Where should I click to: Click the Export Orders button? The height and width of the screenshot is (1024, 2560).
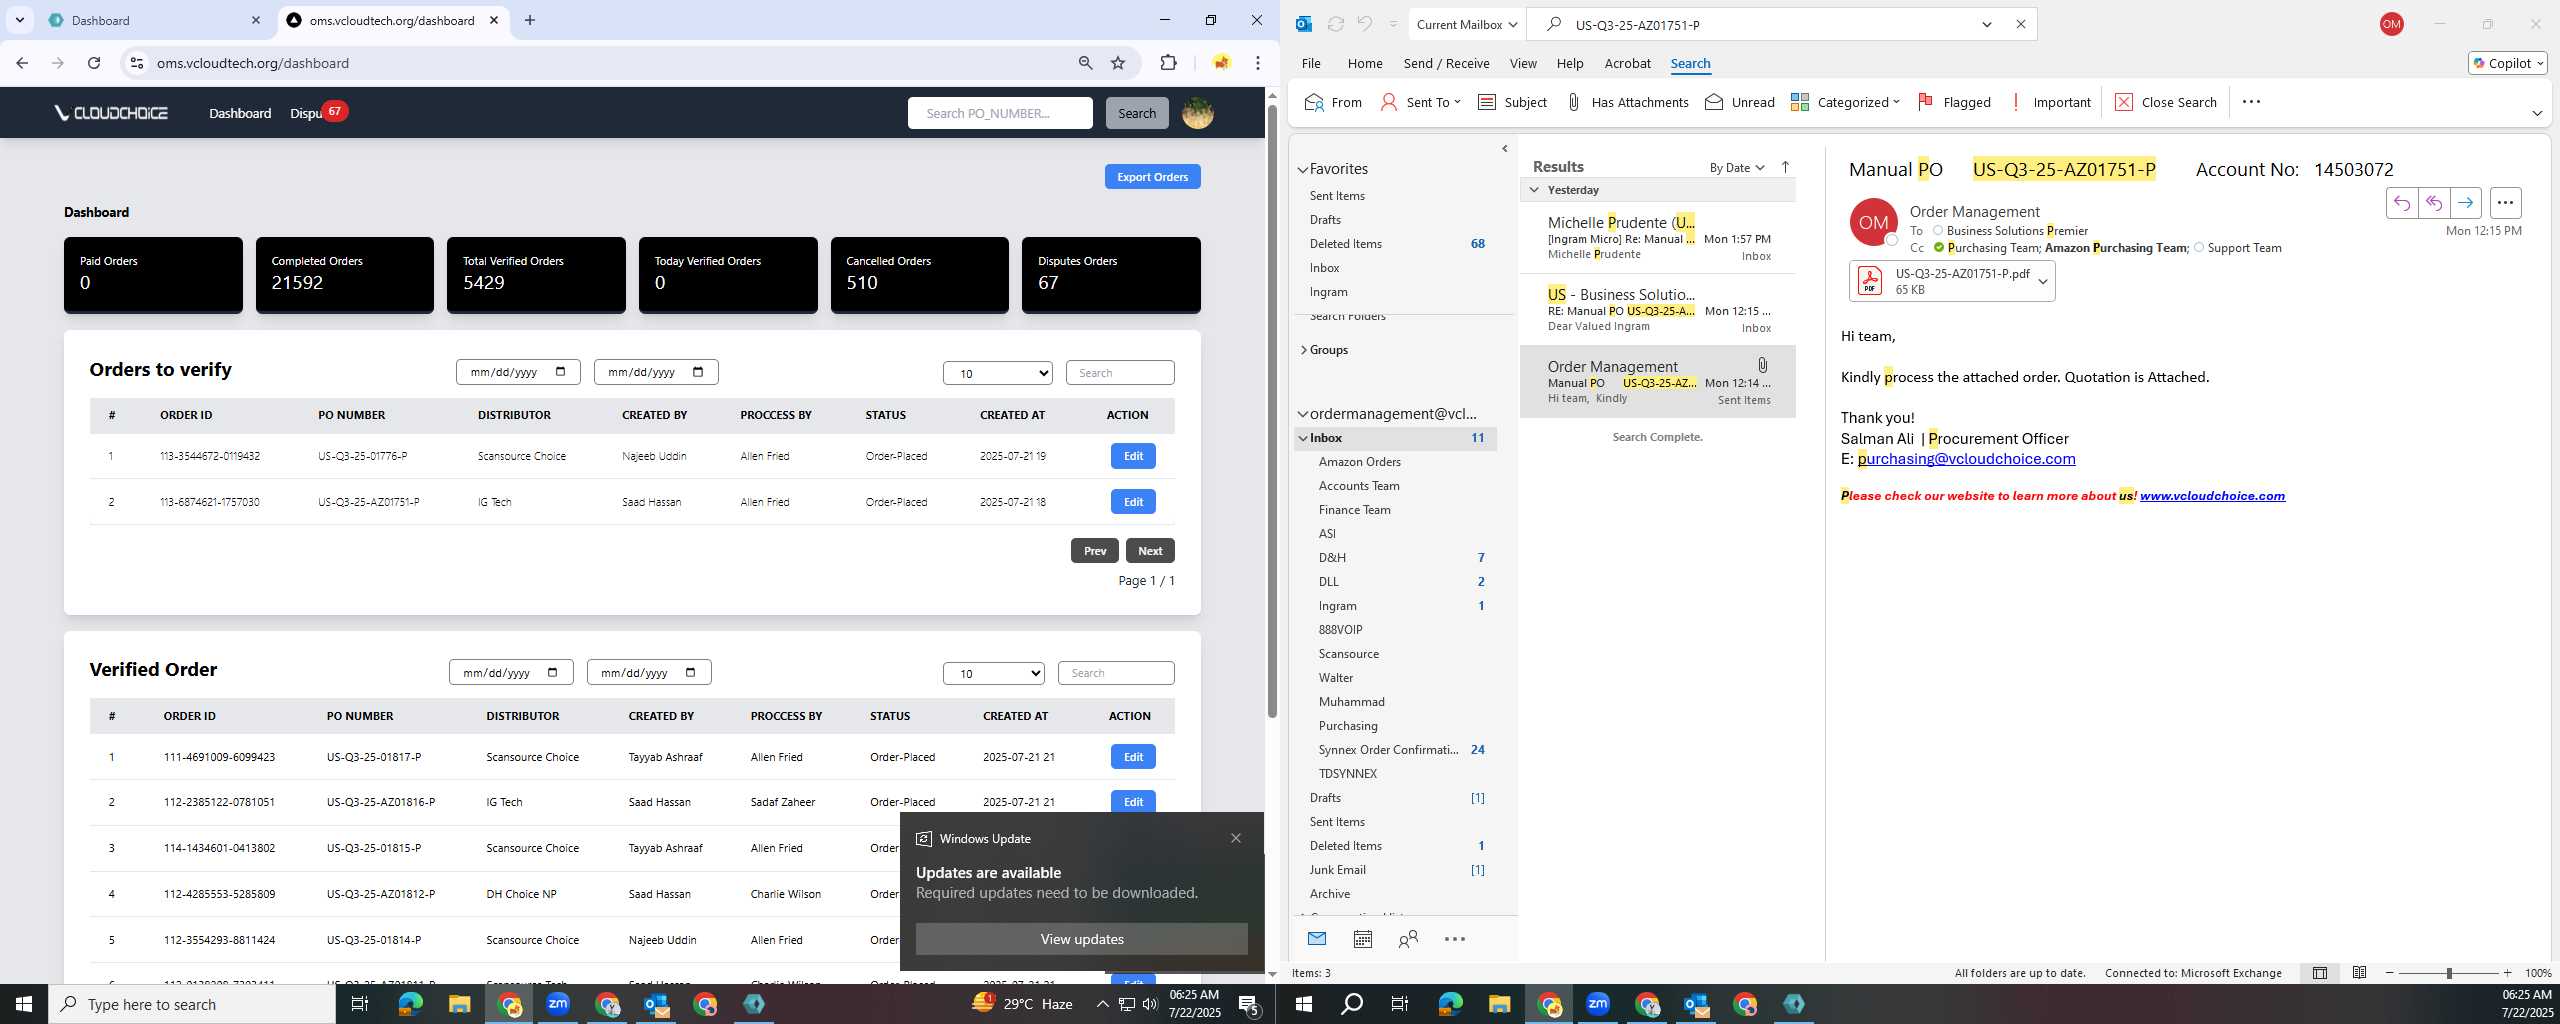1152,177
